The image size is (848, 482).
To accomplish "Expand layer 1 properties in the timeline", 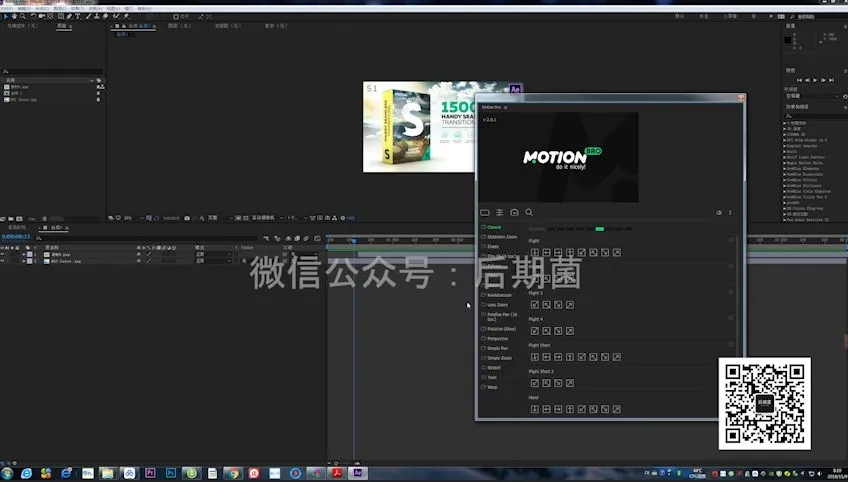I will [x=24, y=254].
